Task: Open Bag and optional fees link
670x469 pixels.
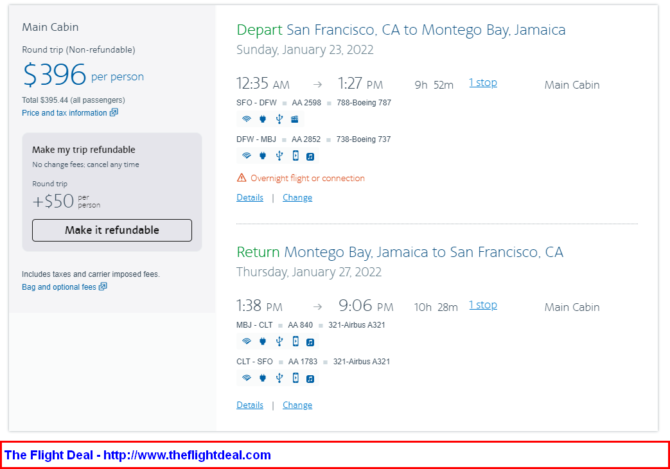Action: 59,287
